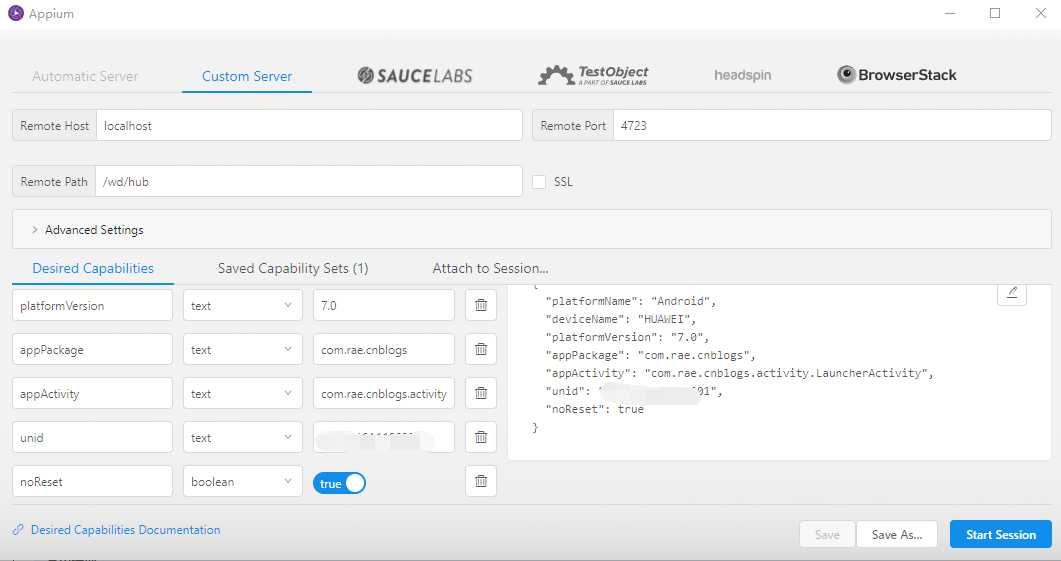Delete the appActivity capability row
Viewport: 1061px width, 561px height.
pyautogui.click(x=481, y=393)
